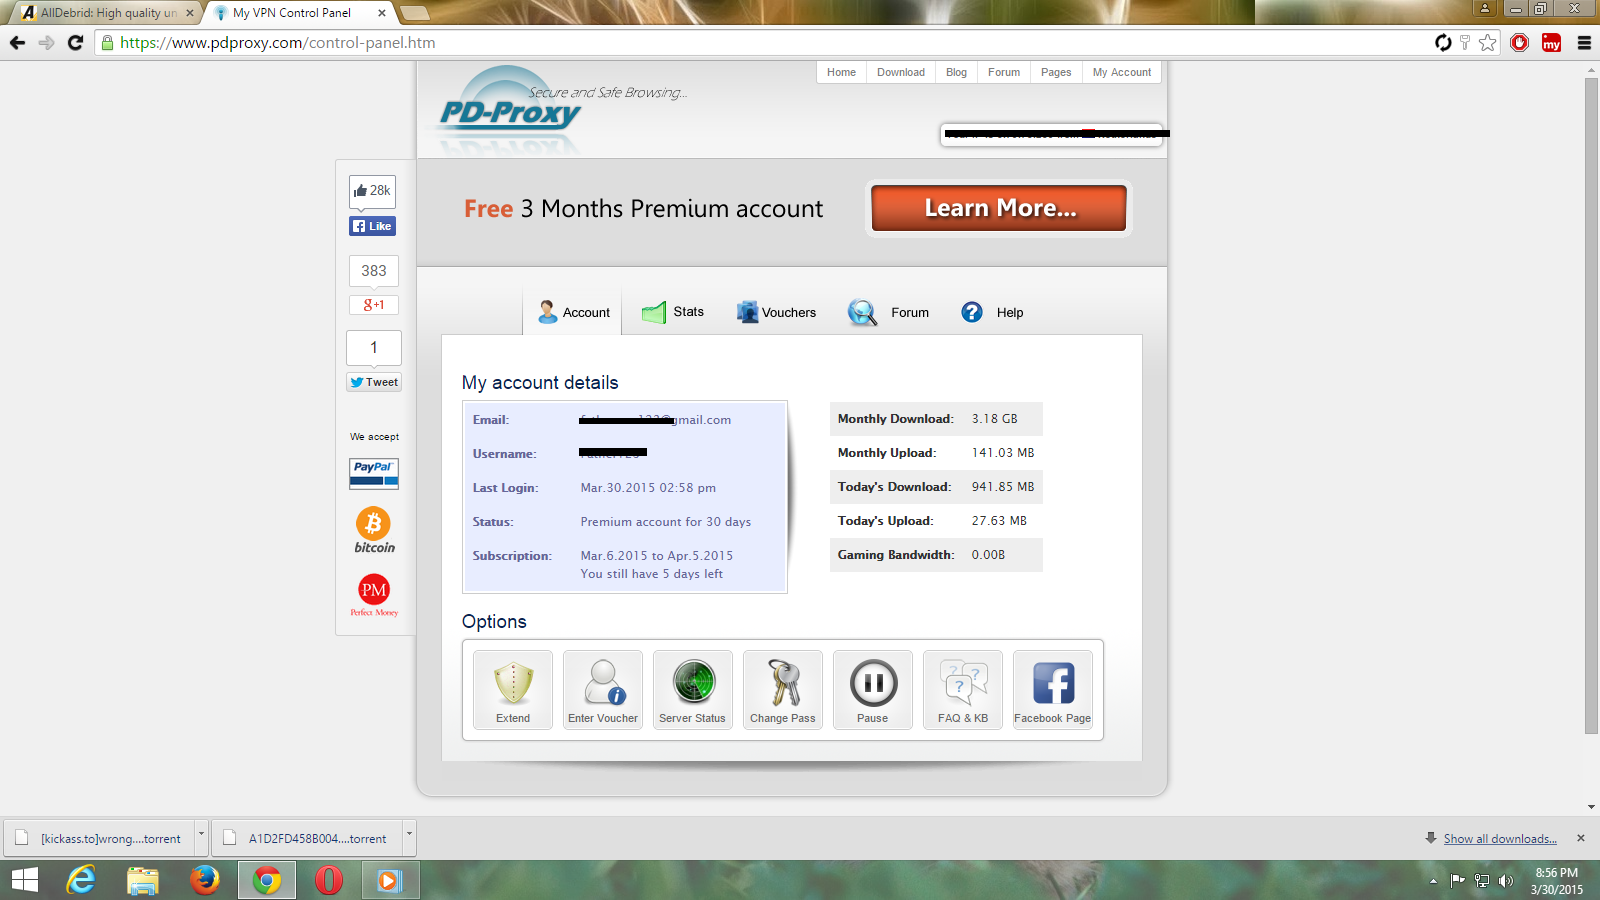Image resolution: width=1600 pixels, height=900 pixels.
Task: Open a new browser tab
Action: (414, 13)
